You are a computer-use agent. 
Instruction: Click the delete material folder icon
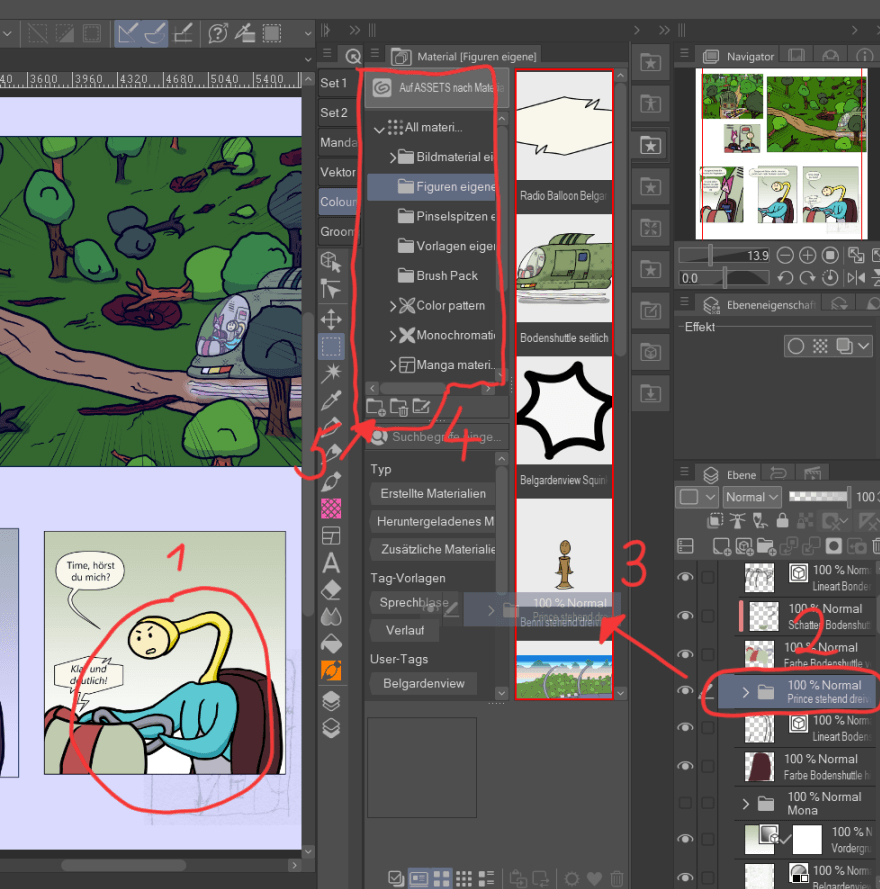399,407
